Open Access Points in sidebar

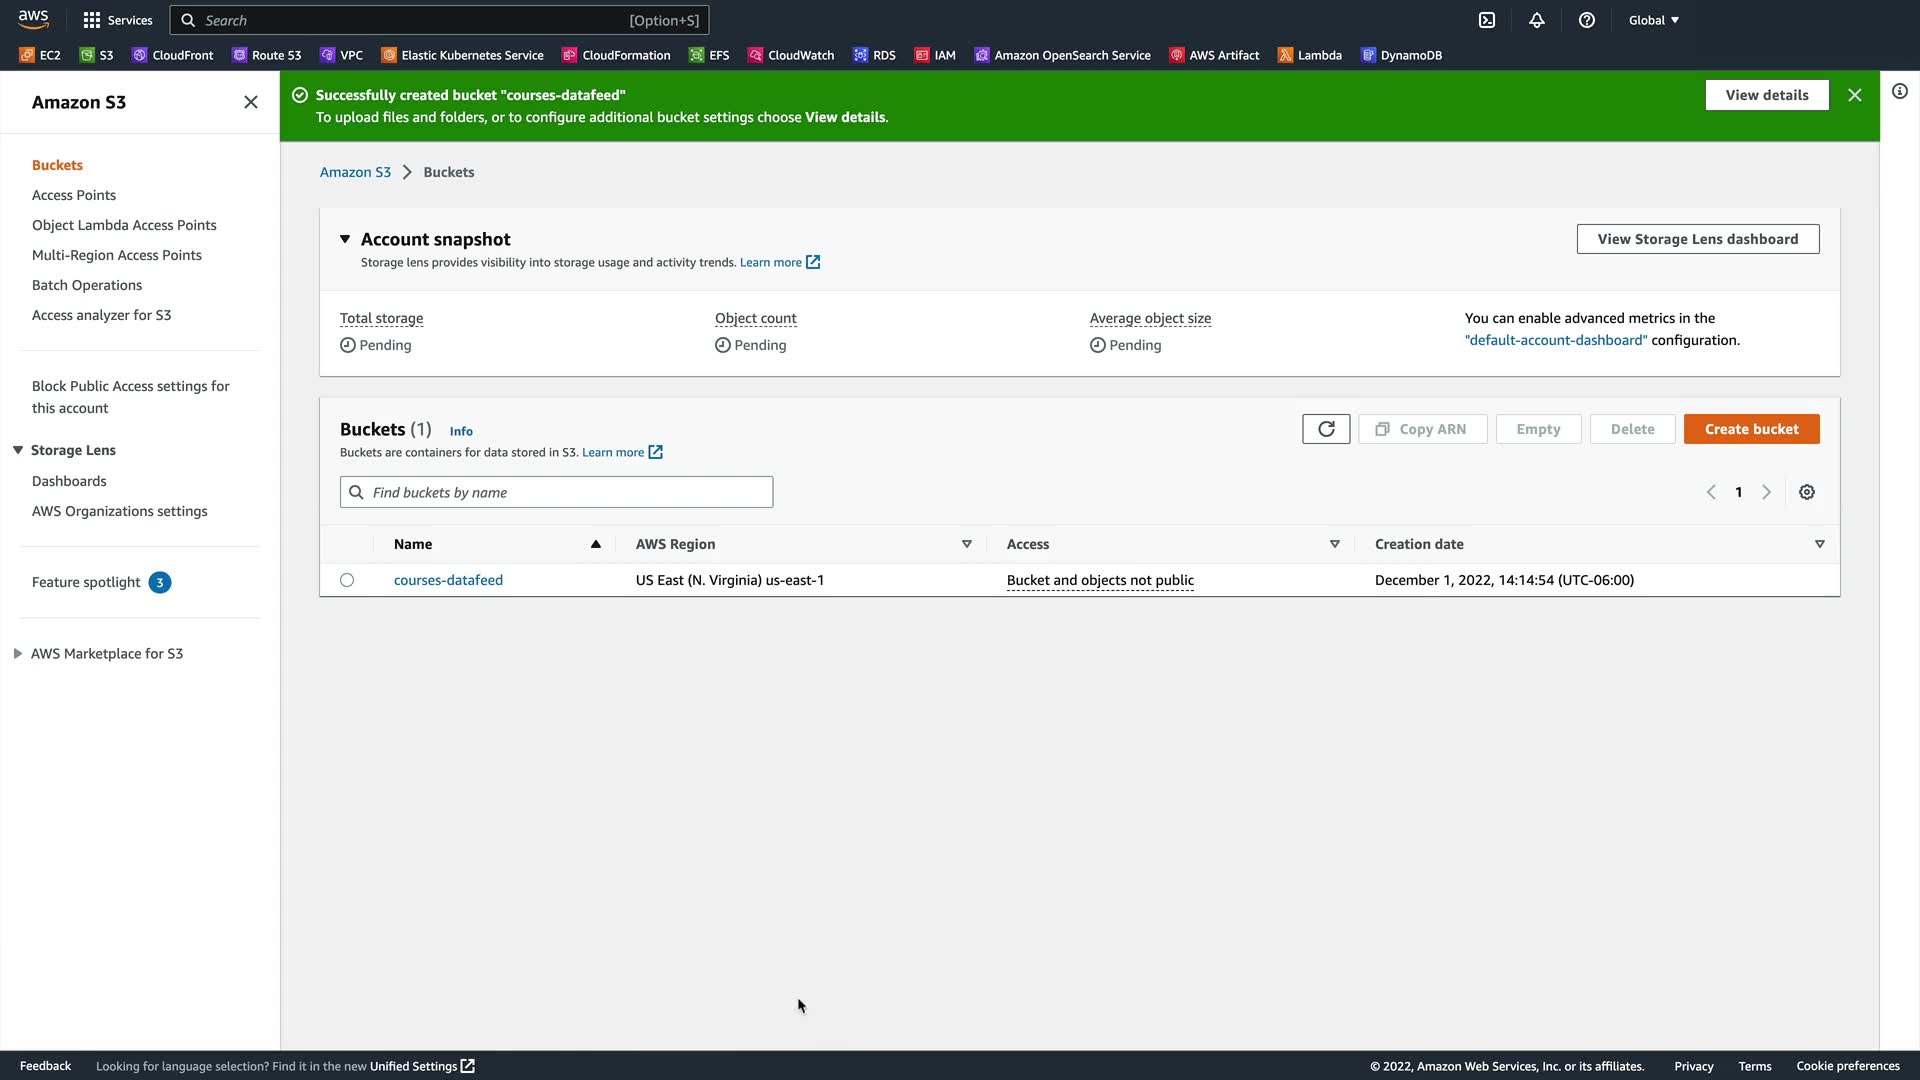[x=74, y=195]
